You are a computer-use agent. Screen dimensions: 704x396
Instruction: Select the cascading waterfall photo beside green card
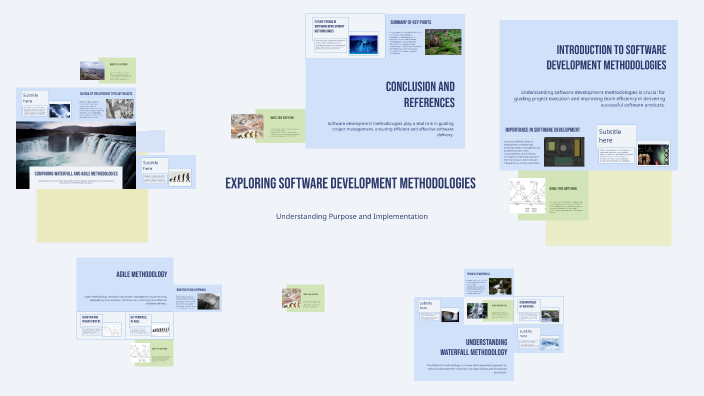[x=477, y=311]
